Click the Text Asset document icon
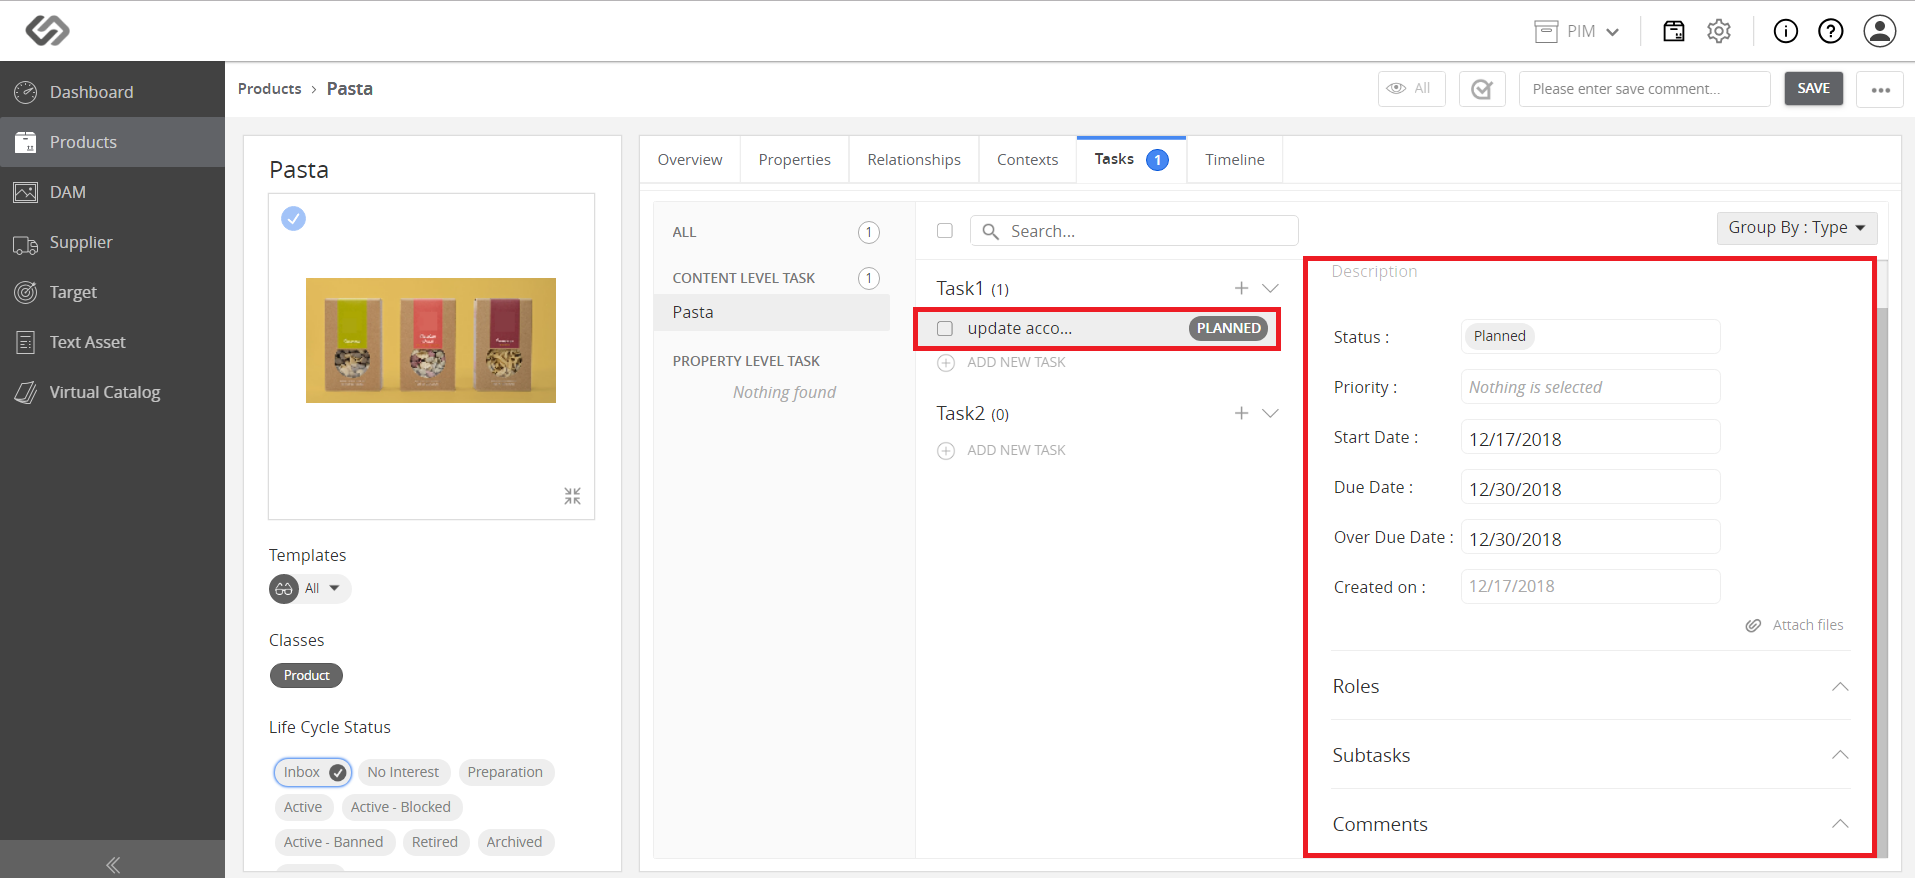This screenshot has width=1915, height=878. [25, 342]
